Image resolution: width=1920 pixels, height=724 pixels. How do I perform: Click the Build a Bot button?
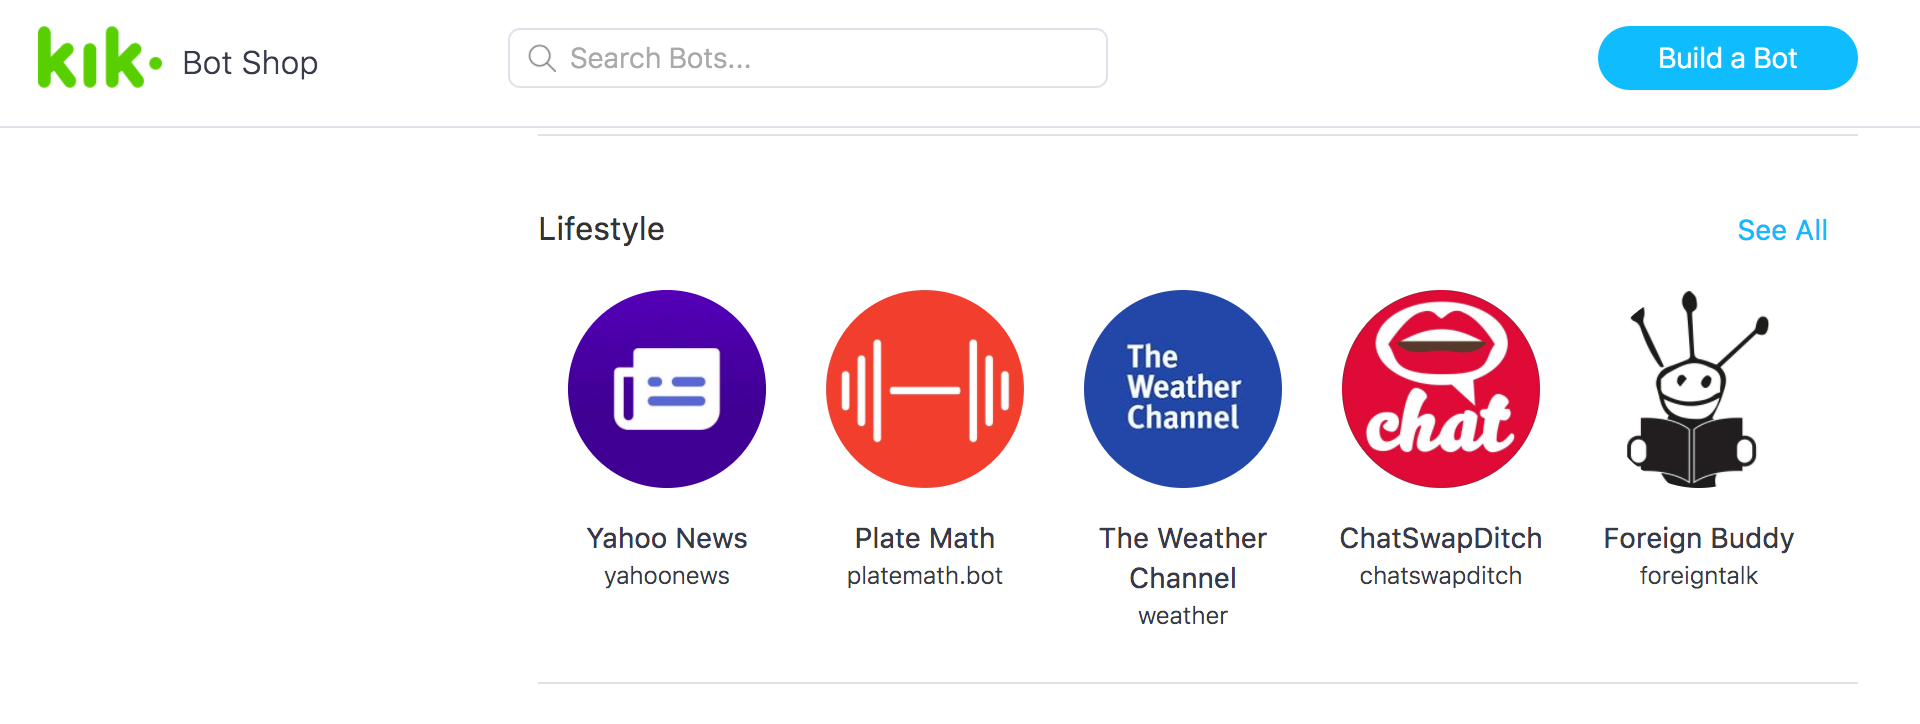click(x=1727, y=58)
